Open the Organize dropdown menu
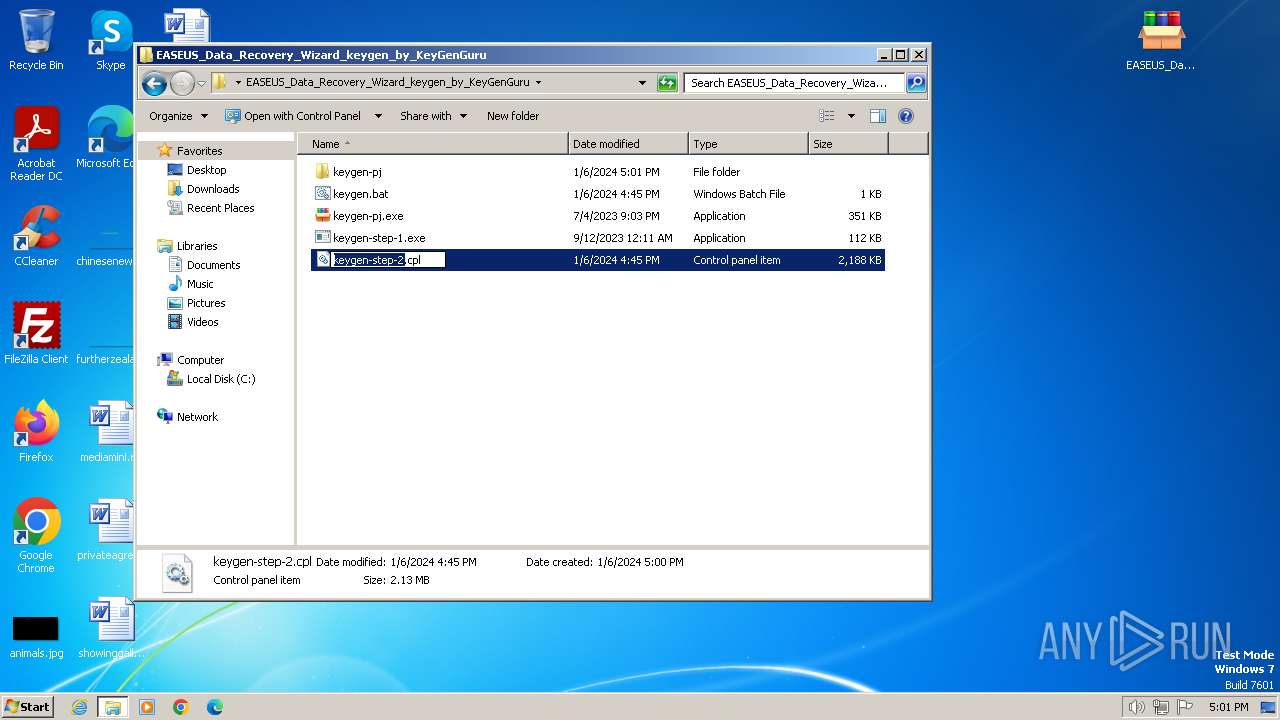The height and width of the screenshot is (720, 1280). 178,116
